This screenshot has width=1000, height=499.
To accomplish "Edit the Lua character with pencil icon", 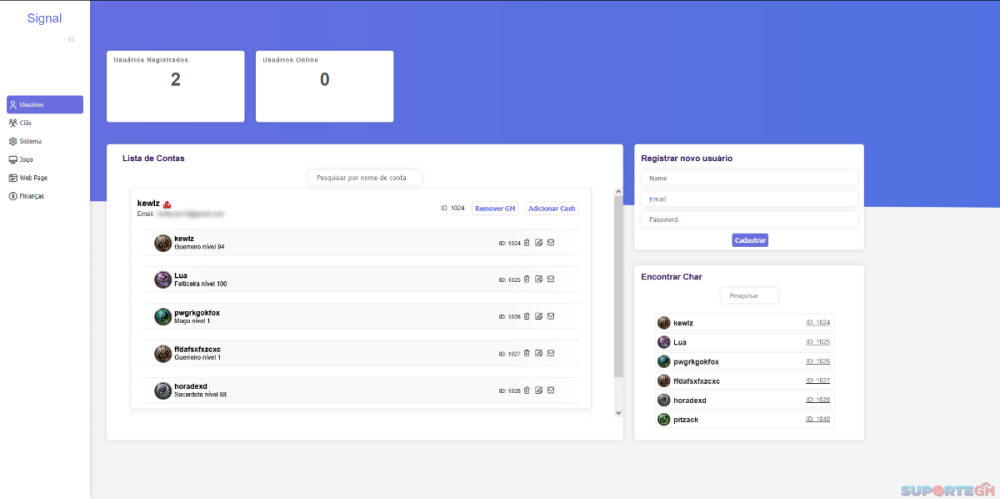I will pos(539,280).
